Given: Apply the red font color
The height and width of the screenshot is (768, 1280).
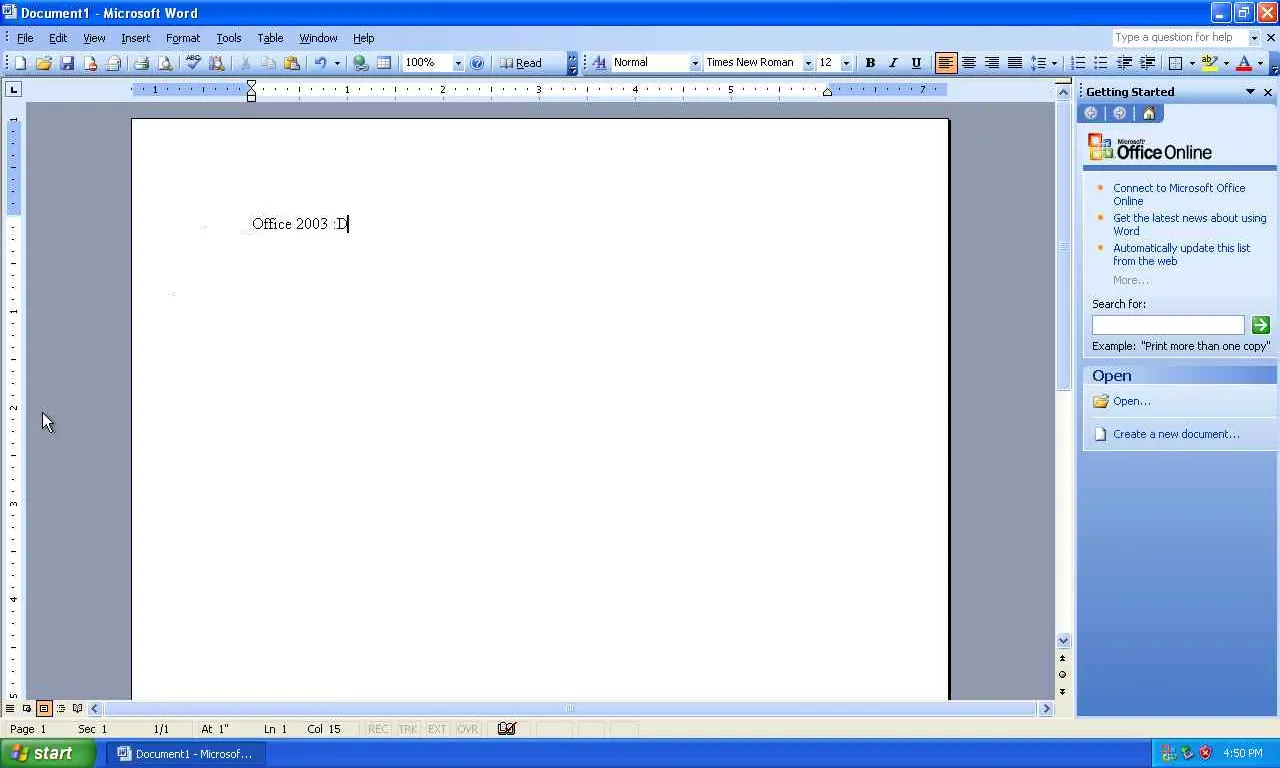Looking at the screenshot, I should [1244, 63].
